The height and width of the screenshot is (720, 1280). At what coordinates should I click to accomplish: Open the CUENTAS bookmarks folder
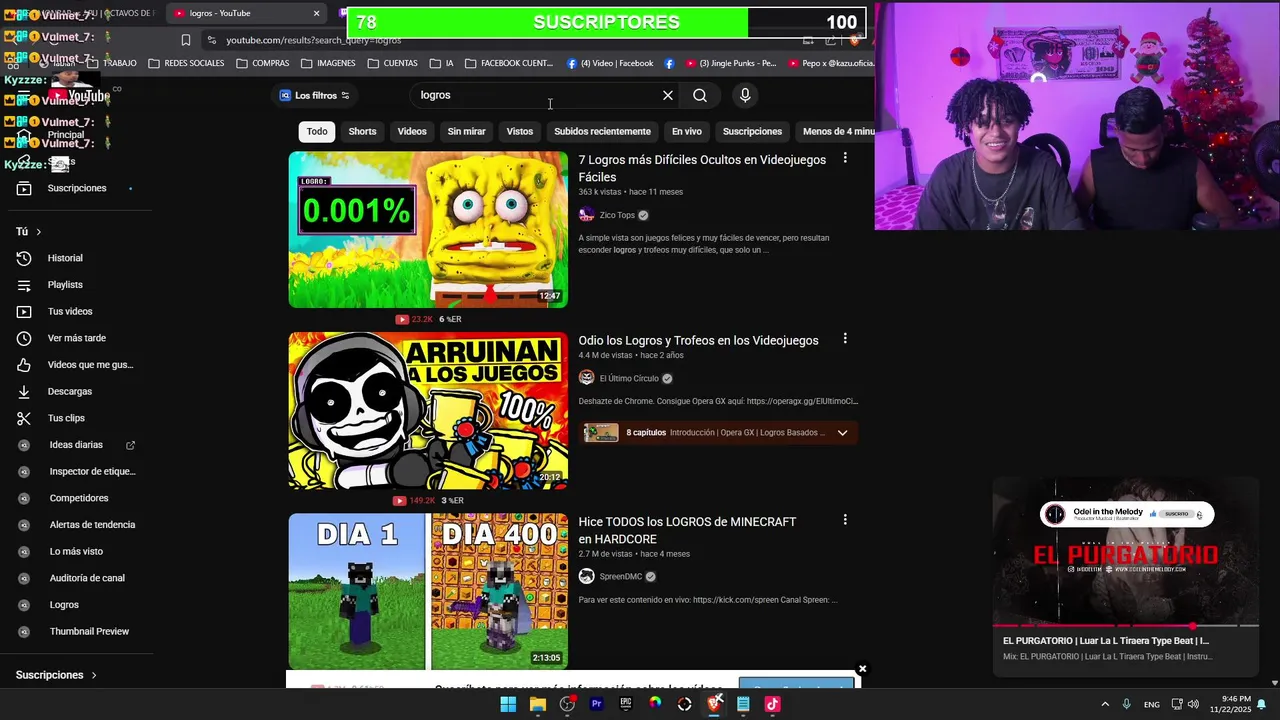point(392,63)
